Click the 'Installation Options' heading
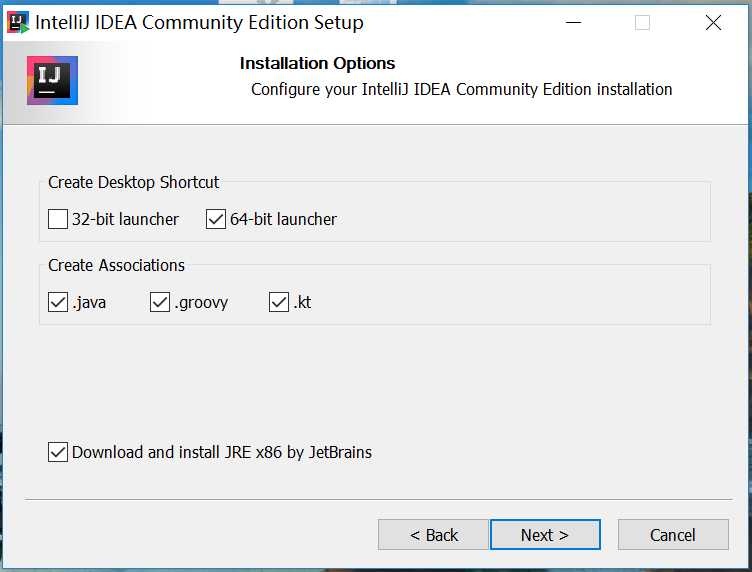Image resolution: width=752 pixels, height=572 pixels. click(317, 63)
